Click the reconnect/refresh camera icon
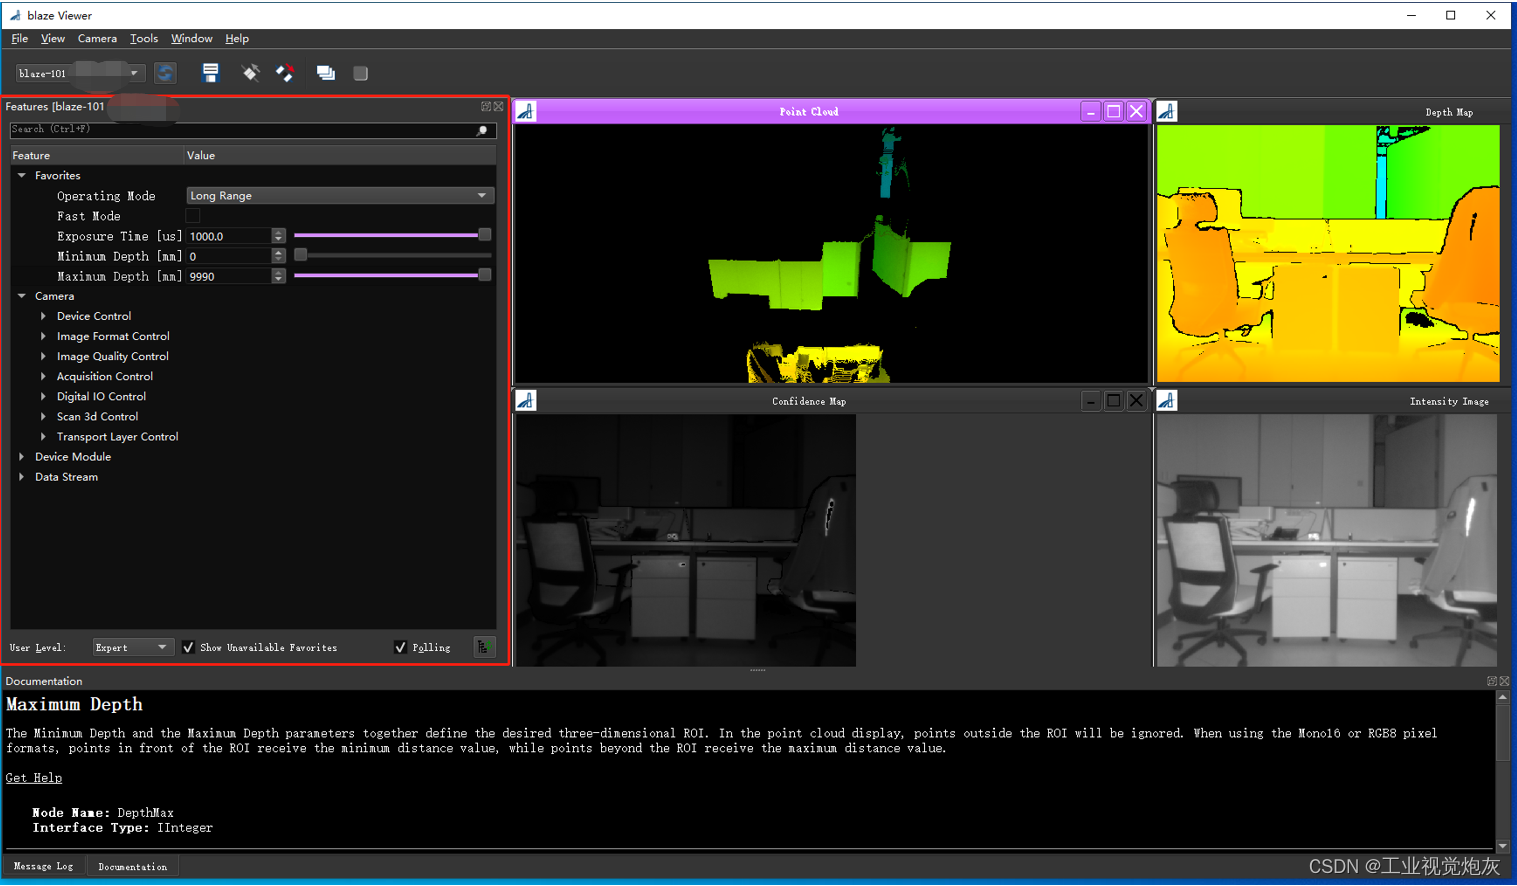The height and width of the screenshot is (886, 1517). [165, 72]
